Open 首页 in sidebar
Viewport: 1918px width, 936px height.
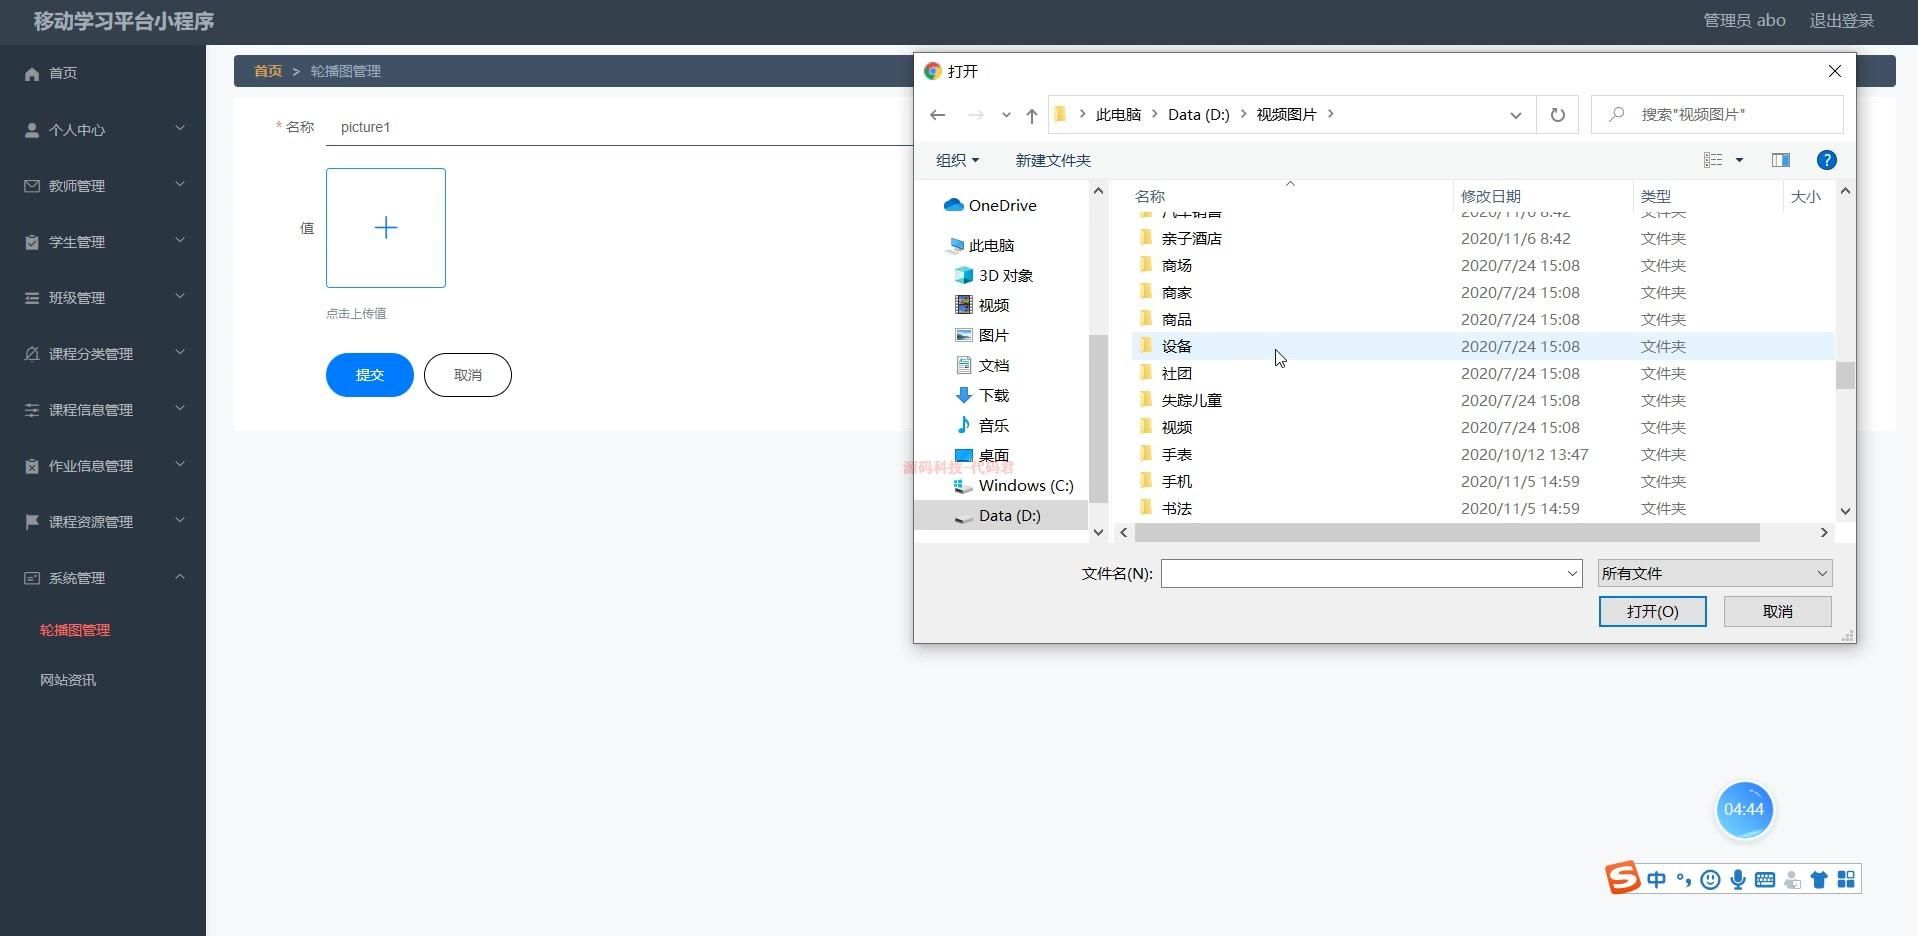click(103, 73)
